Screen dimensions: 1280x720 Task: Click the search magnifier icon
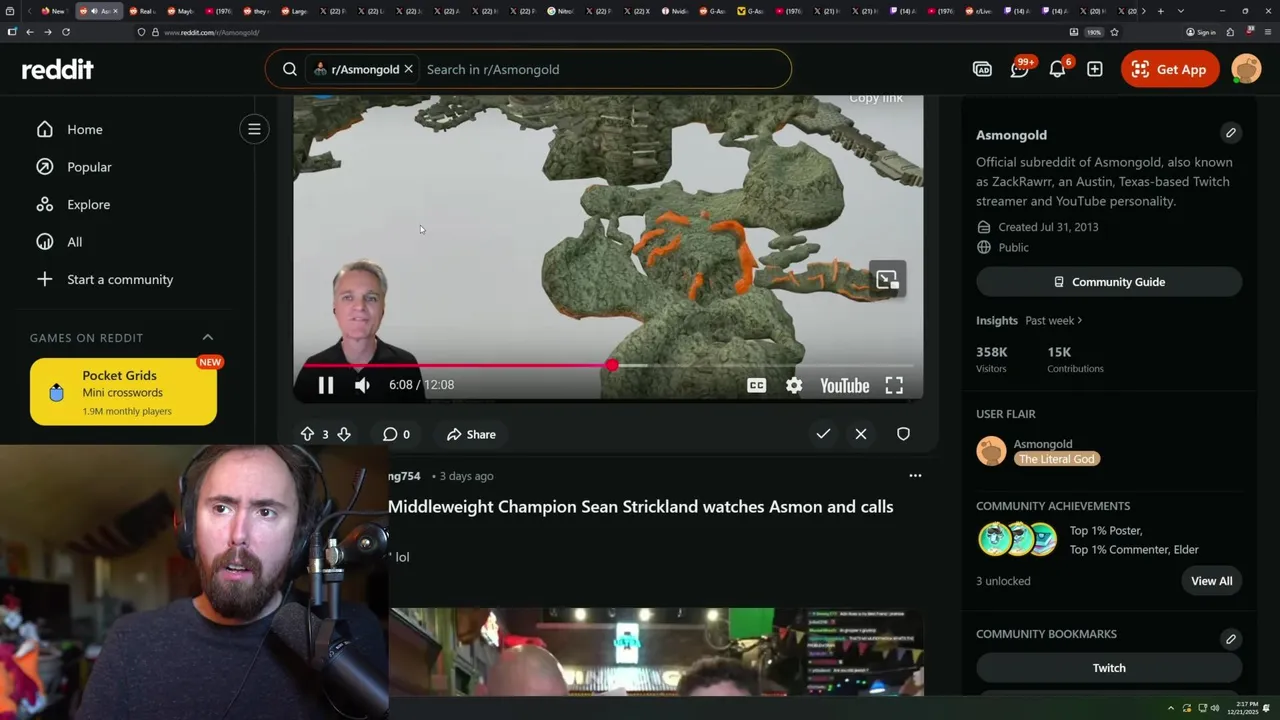click(290, 69)
